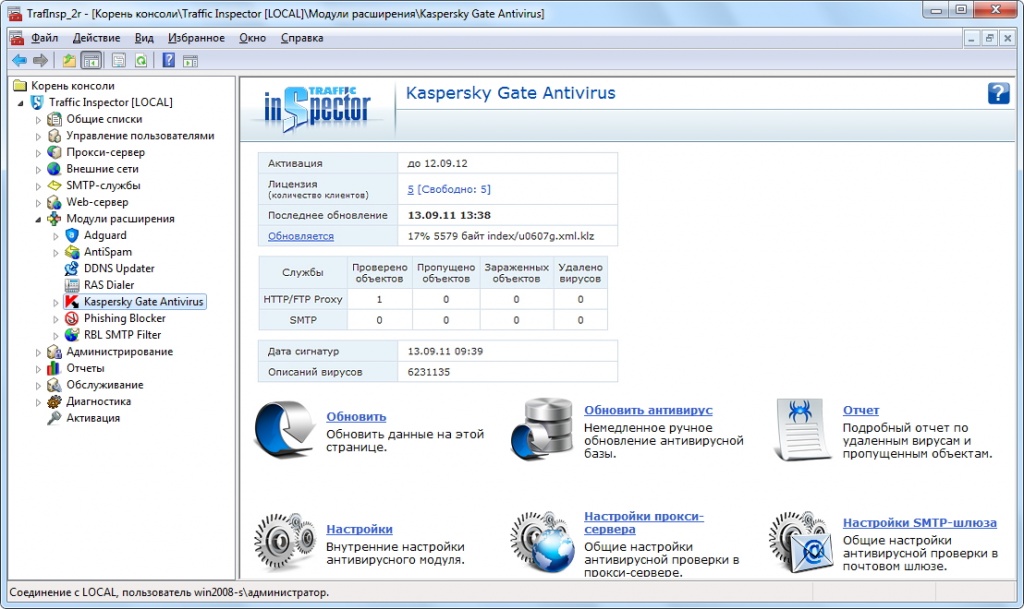
Task: Open the Вид menu
Action: click(144, 38)
